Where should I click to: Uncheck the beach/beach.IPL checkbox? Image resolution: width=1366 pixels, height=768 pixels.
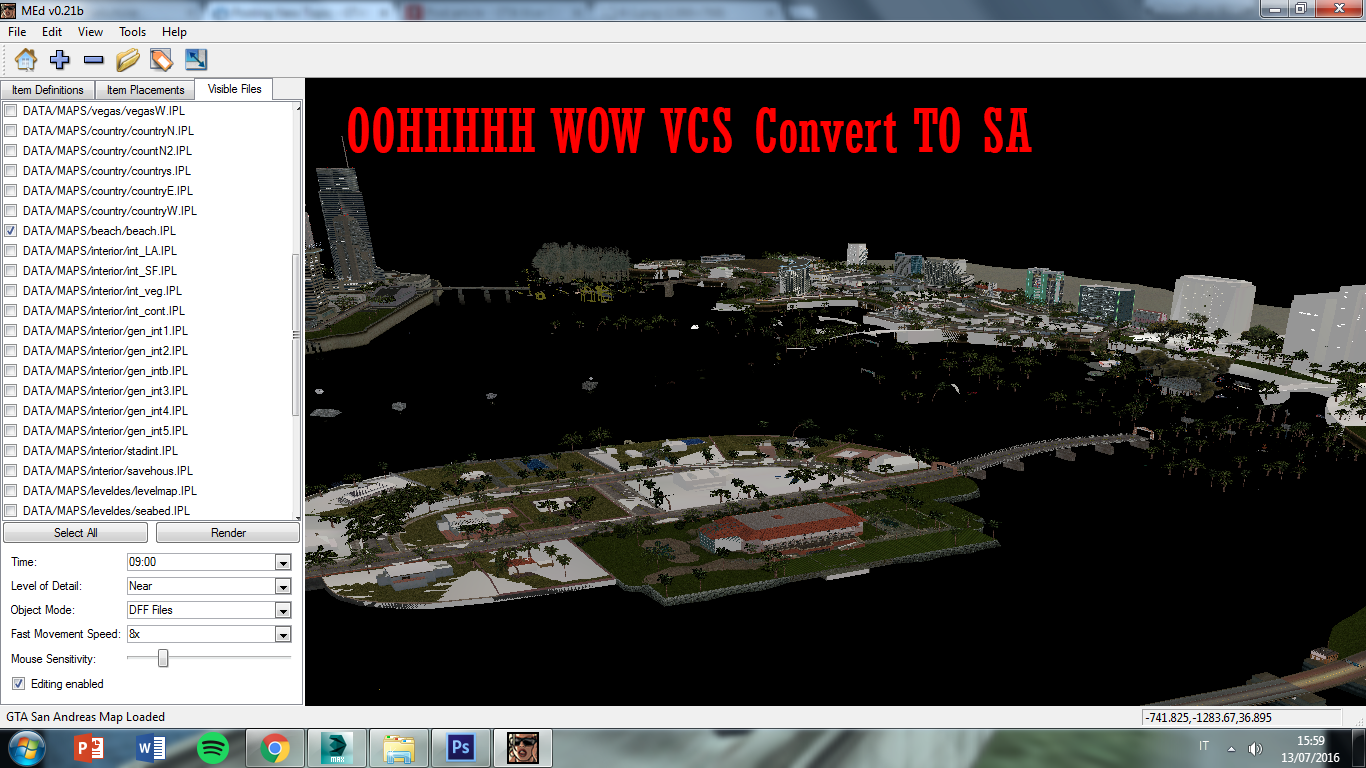11,231
